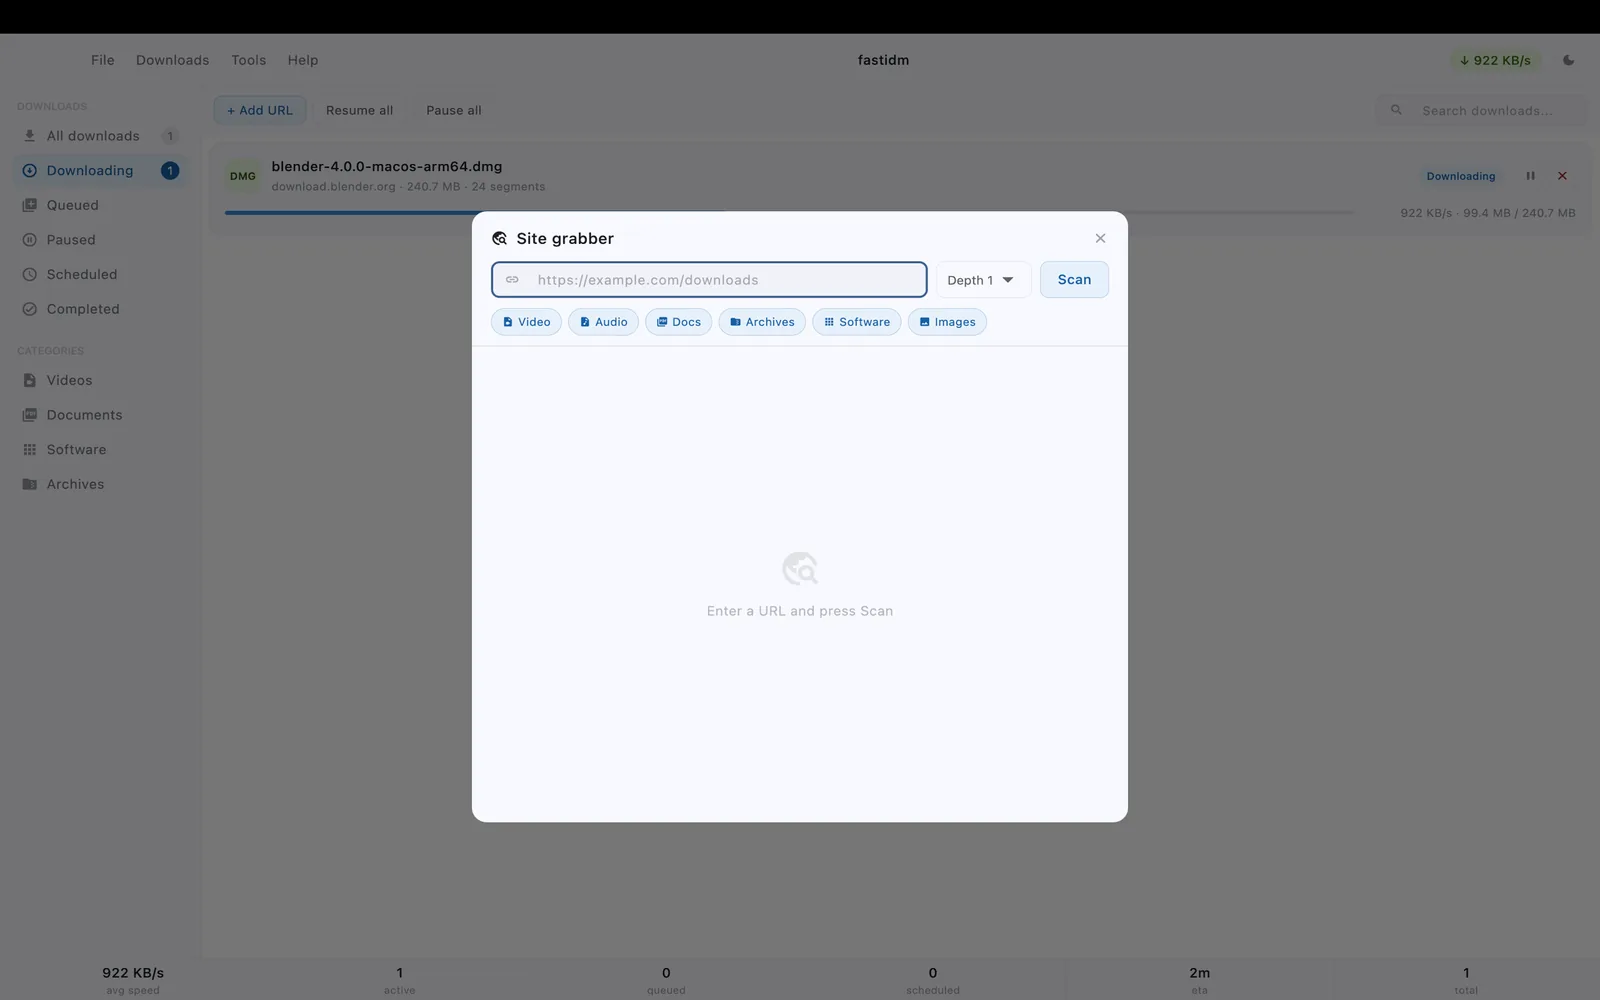Select the Scheduled sidebar filter
The width and height of the screenshot is (1600, 1000).
(100, 274)
